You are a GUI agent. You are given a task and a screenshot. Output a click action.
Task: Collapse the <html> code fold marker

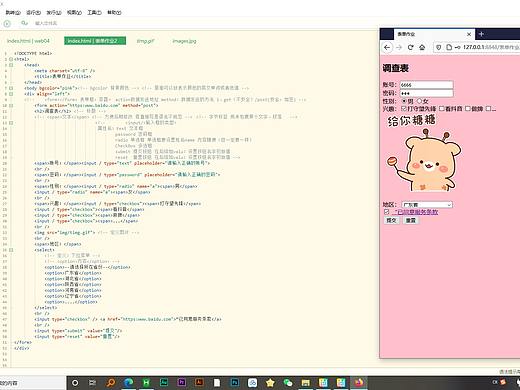11,59
